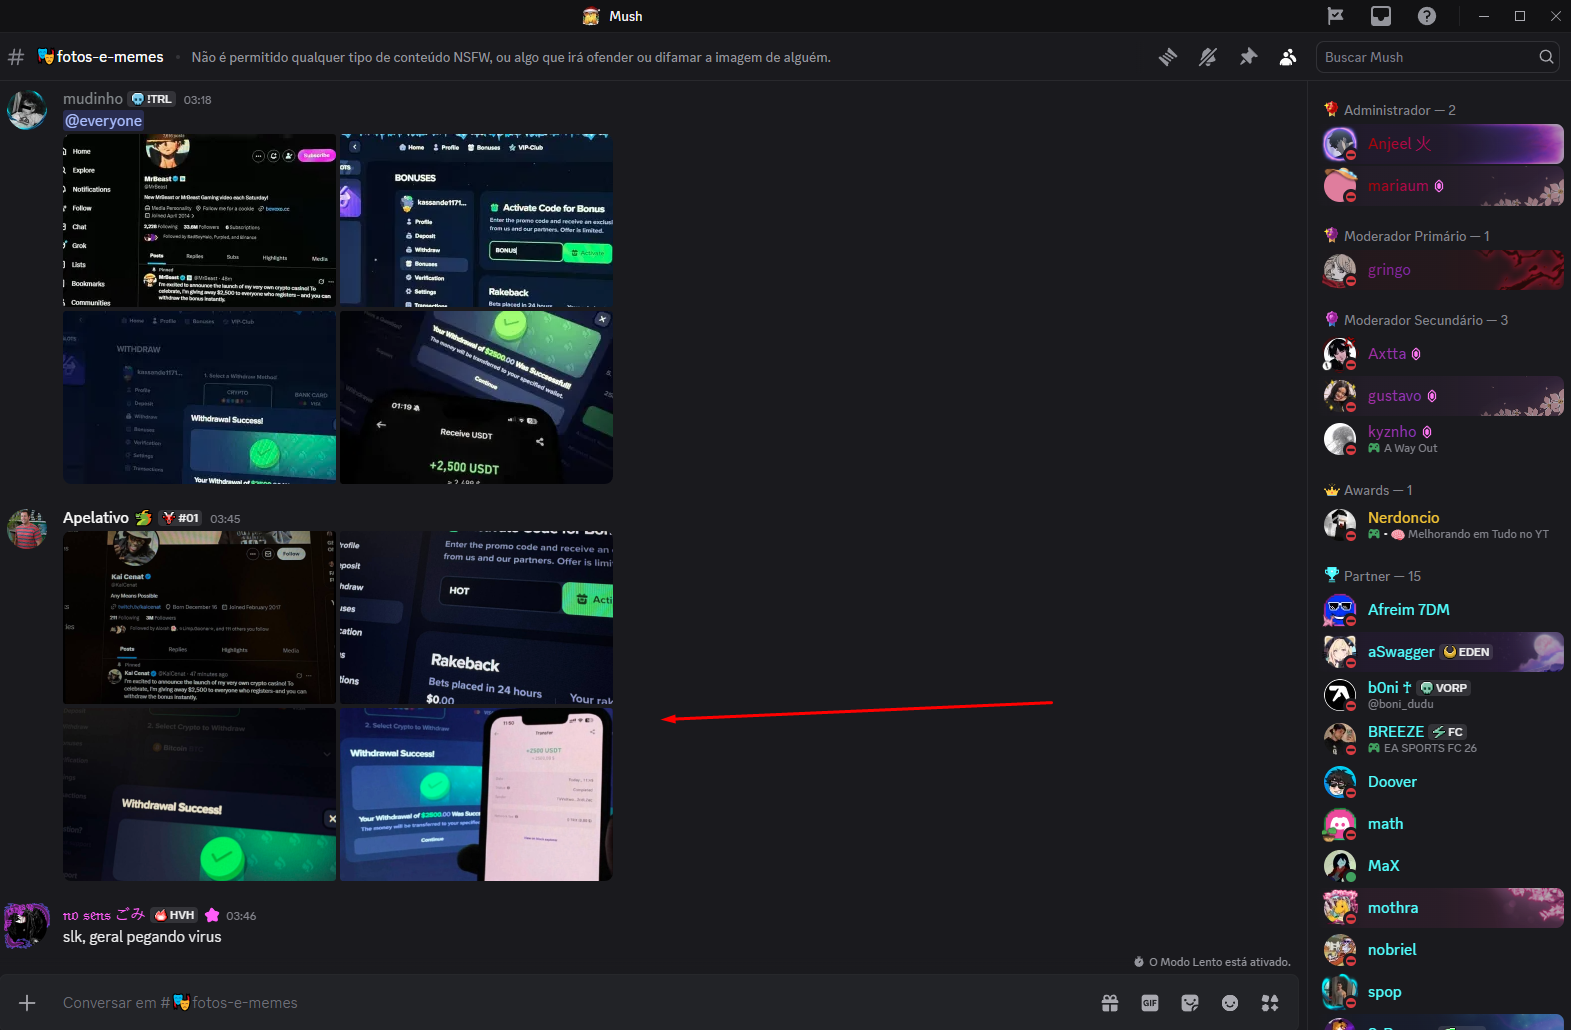The height and width of the screenshot is (1030, 1571).
Task: Open Apelativo's image showing a pink phone
Action: coord(476,794)
